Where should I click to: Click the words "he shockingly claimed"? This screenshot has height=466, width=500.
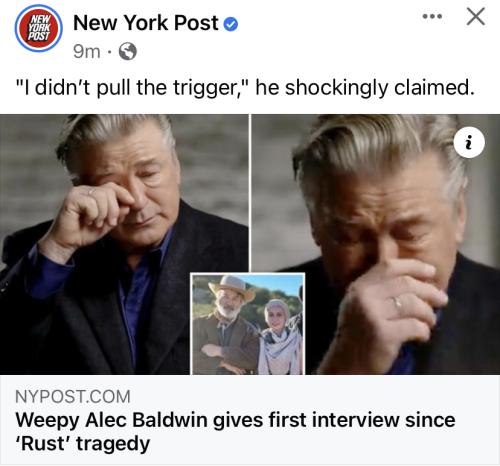click(365, 88)
